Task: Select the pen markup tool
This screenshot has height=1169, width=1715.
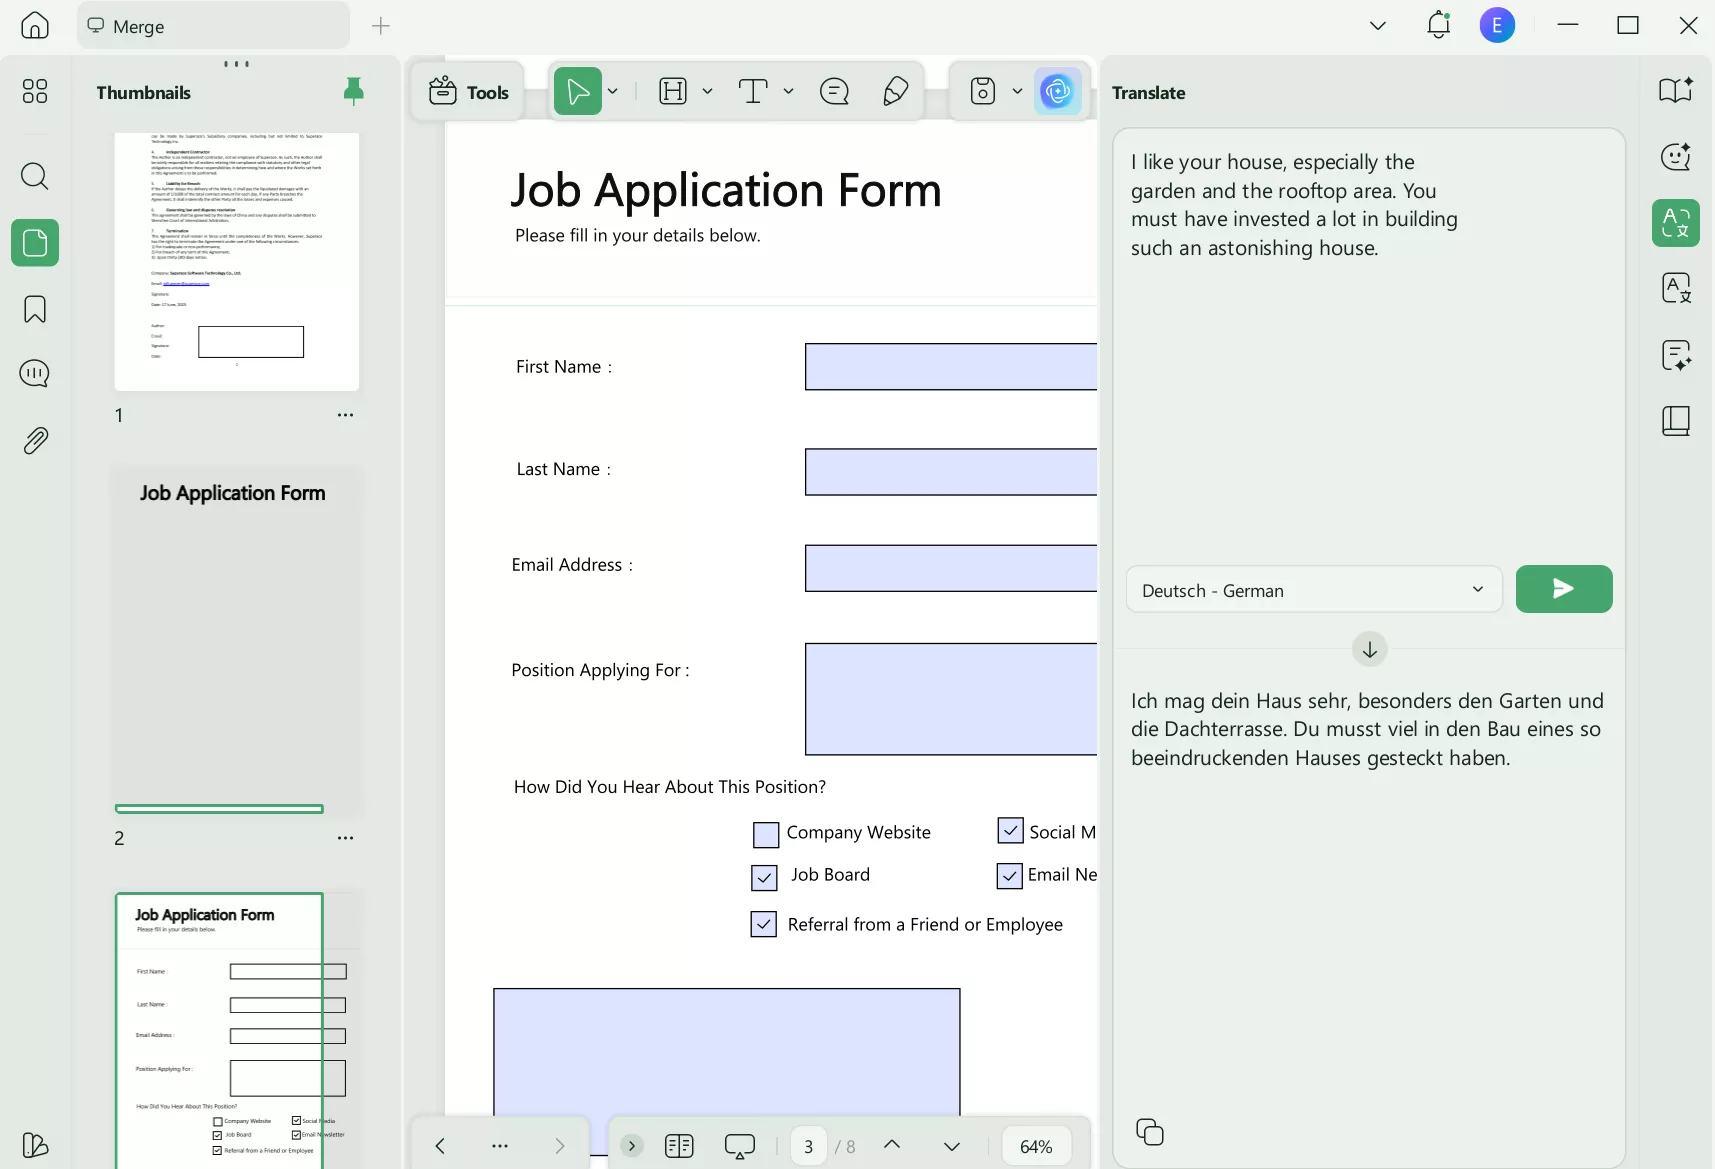Action: (896, 91)
